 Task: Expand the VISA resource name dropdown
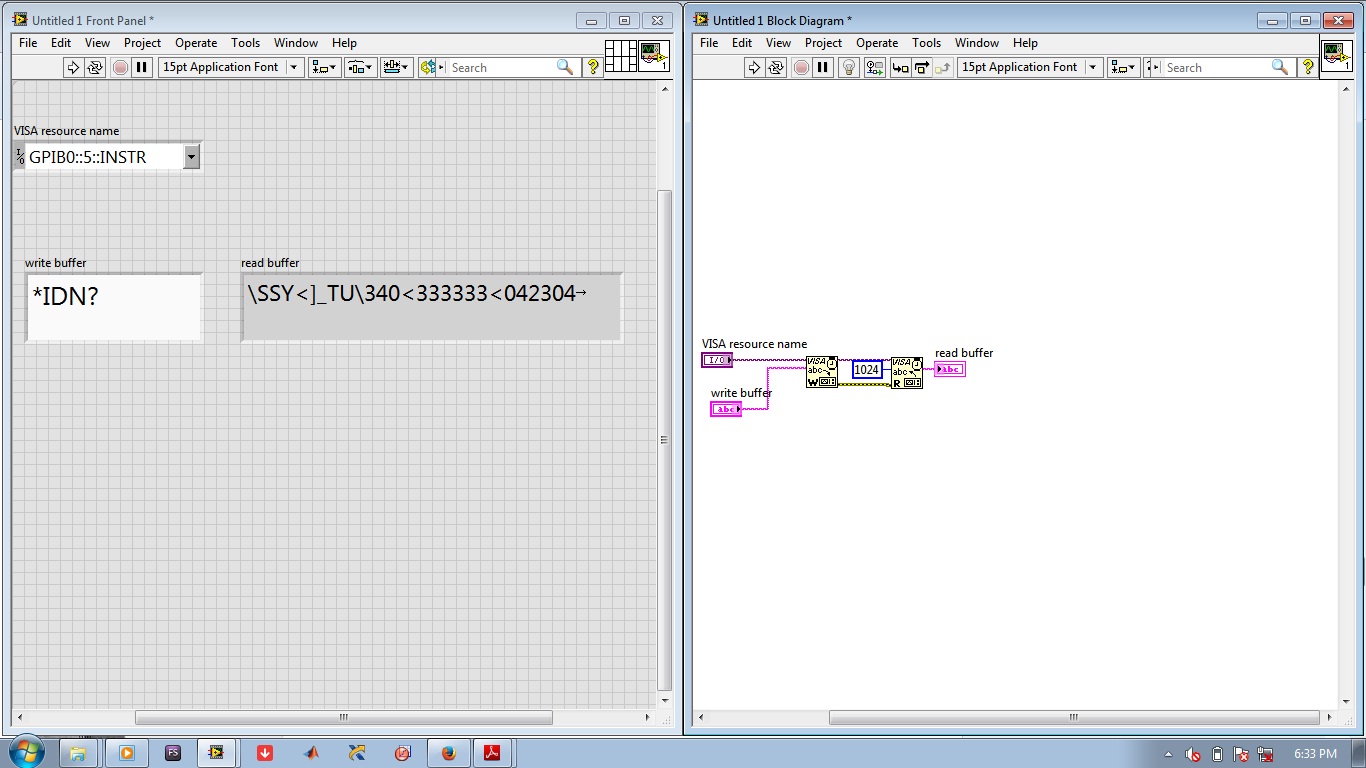192,156
